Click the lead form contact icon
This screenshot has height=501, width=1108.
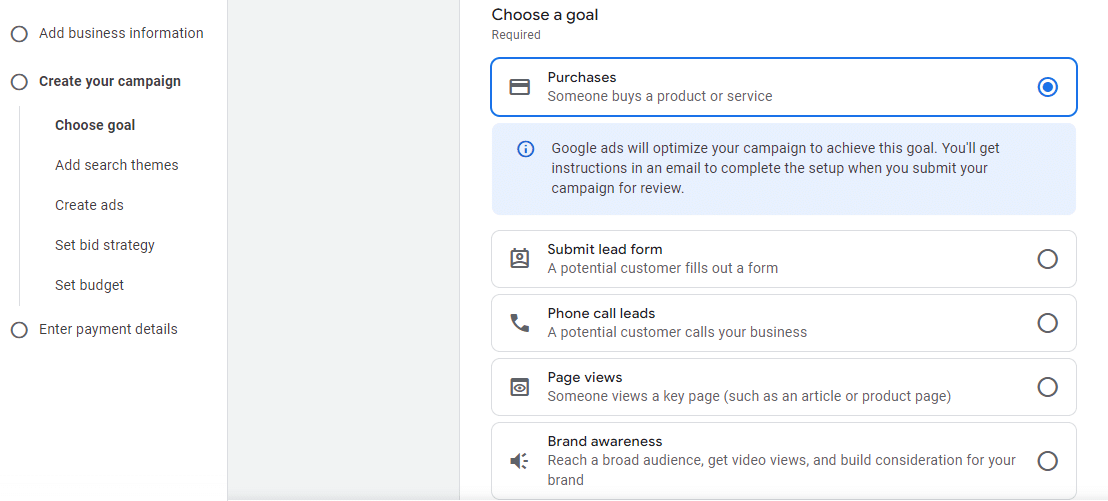(519, 258)
